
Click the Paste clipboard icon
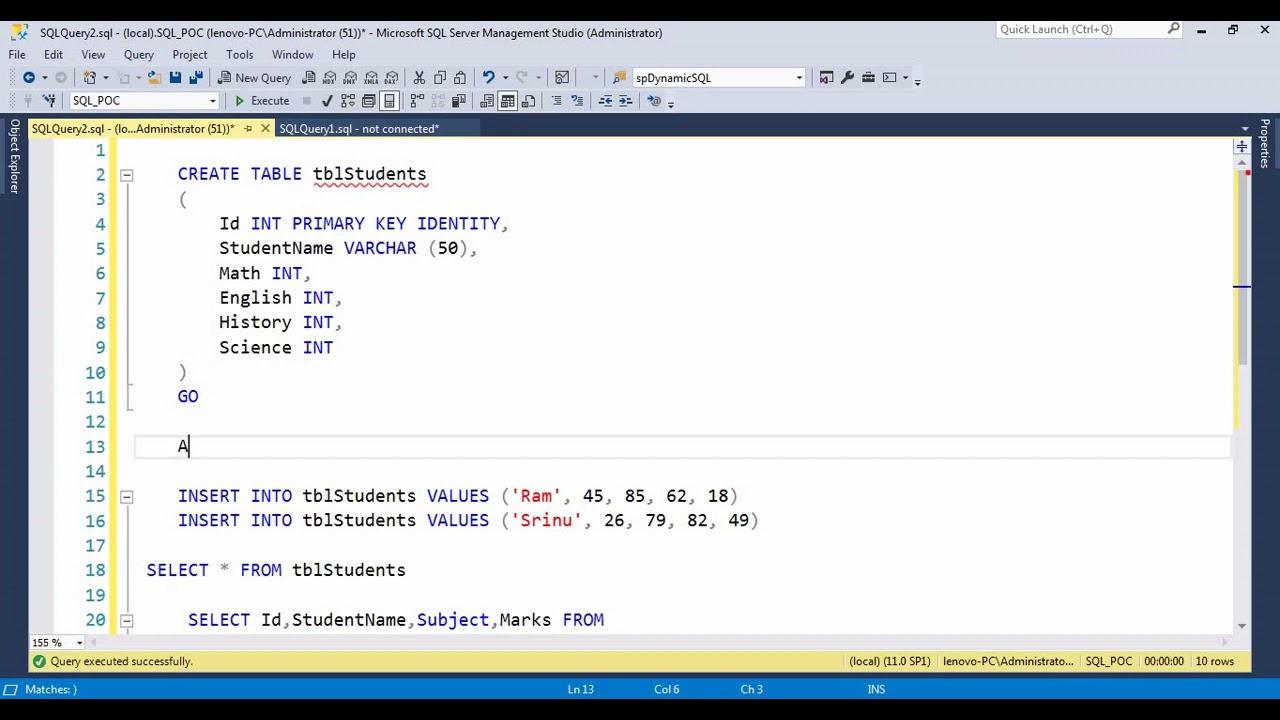[460, 77]
